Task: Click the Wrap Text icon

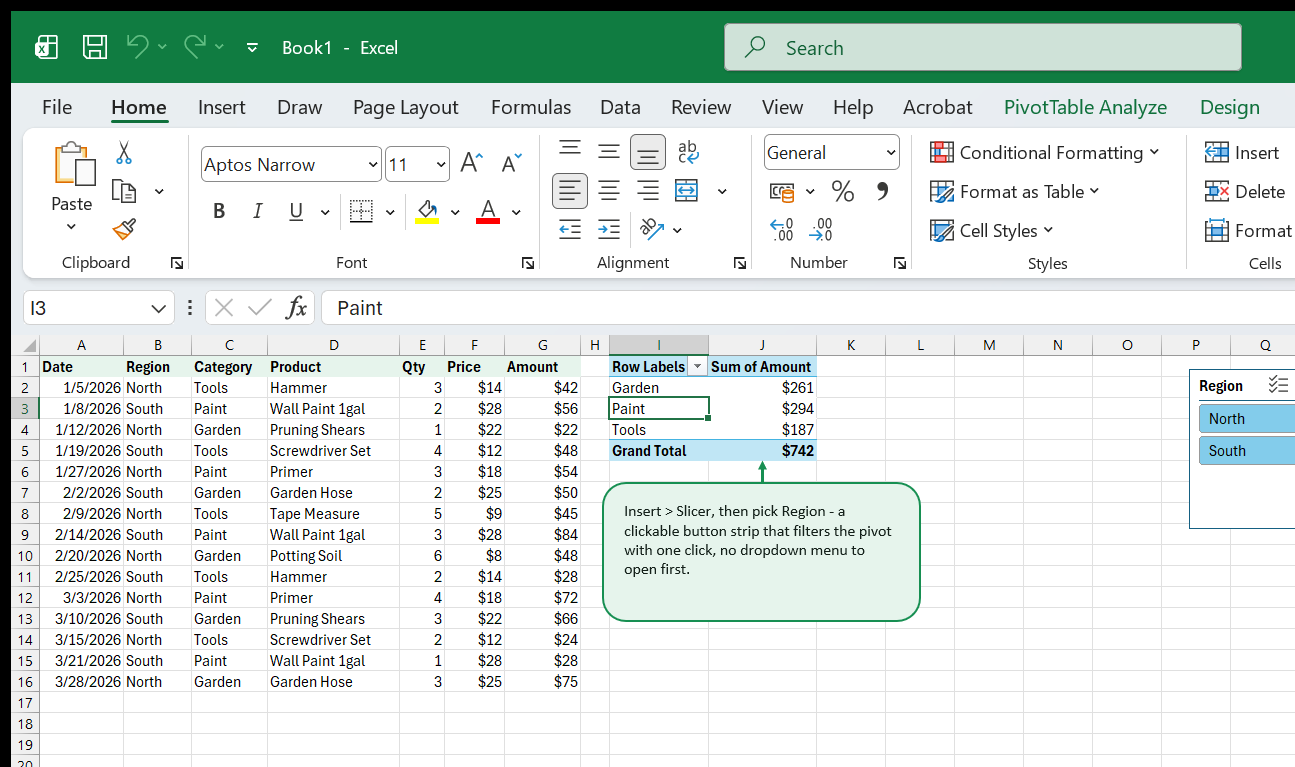Action: coord(688,152)
